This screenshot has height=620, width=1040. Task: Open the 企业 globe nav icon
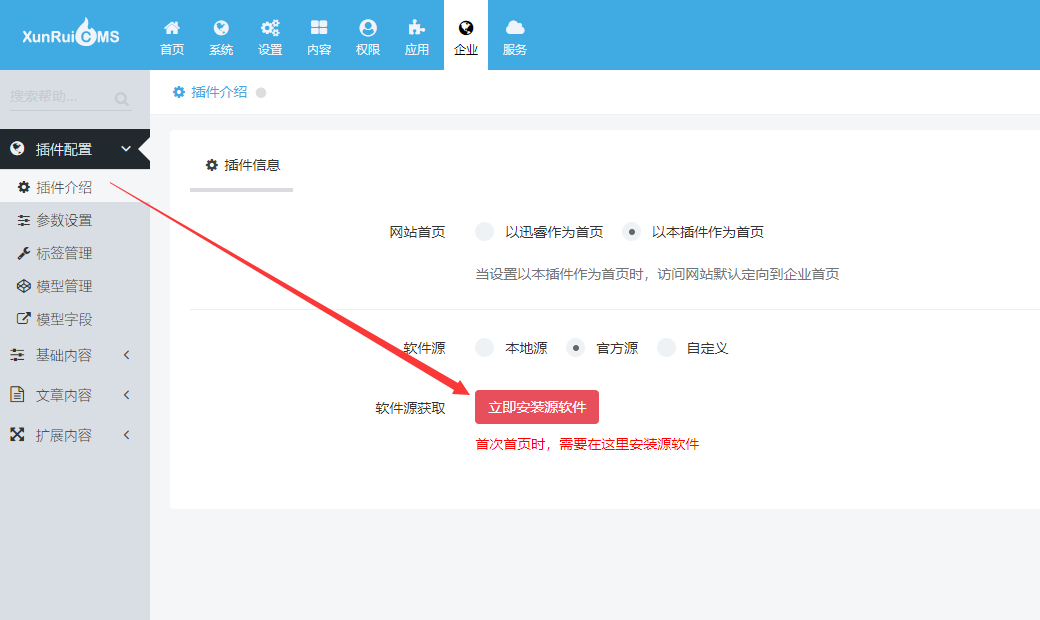click(466, 28)
